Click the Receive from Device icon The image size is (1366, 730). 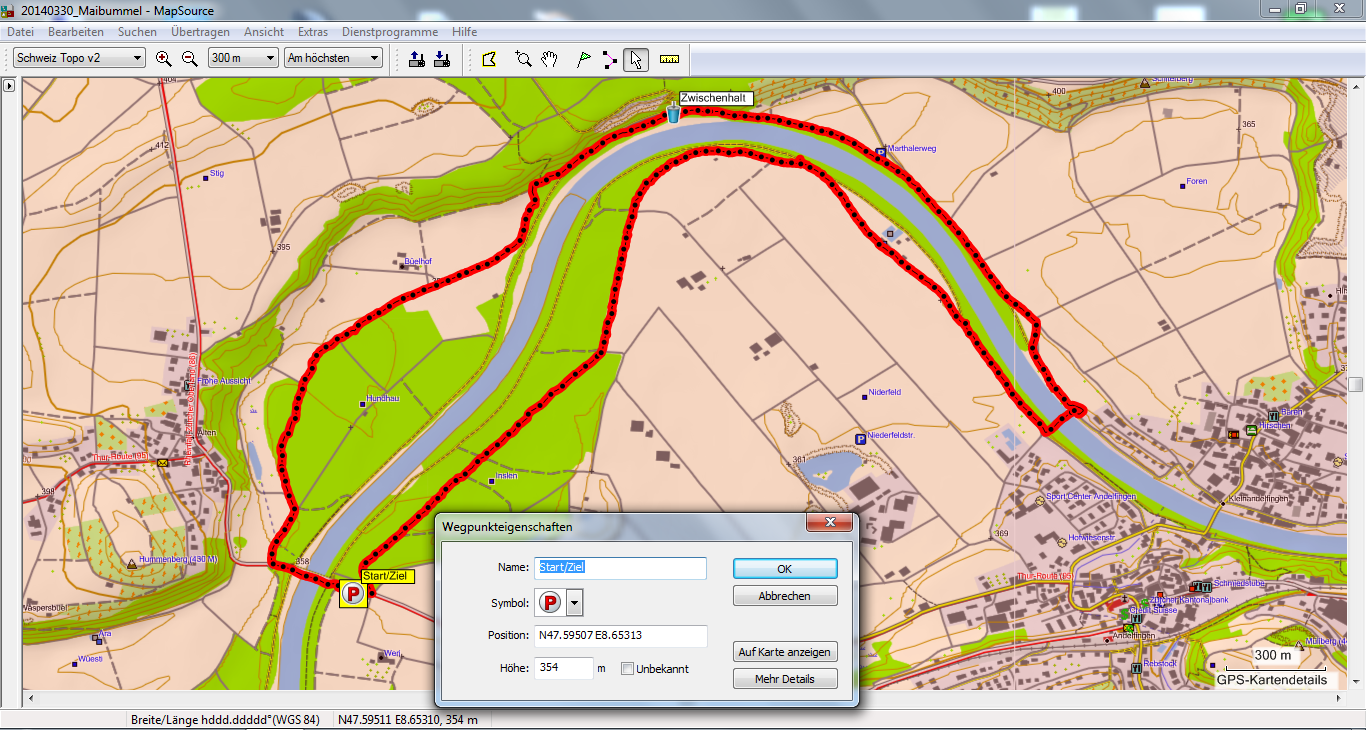[441, 59]
